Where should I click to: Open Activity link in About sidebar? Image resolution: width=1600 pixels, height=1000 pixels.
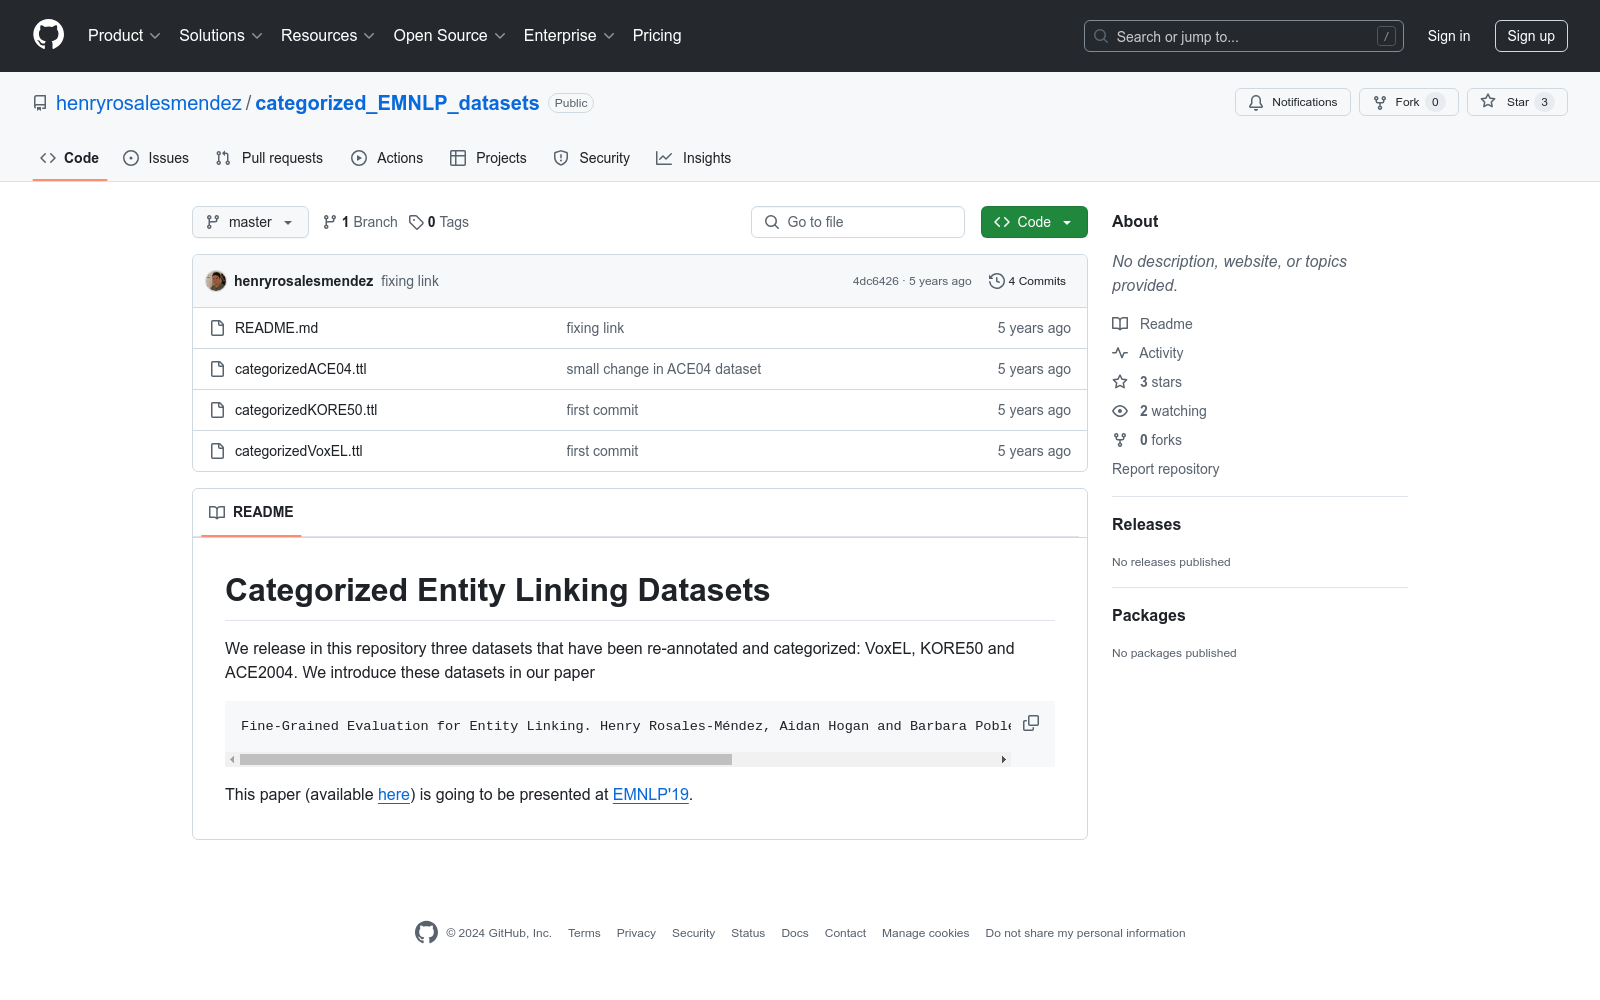click(1148, 353)
